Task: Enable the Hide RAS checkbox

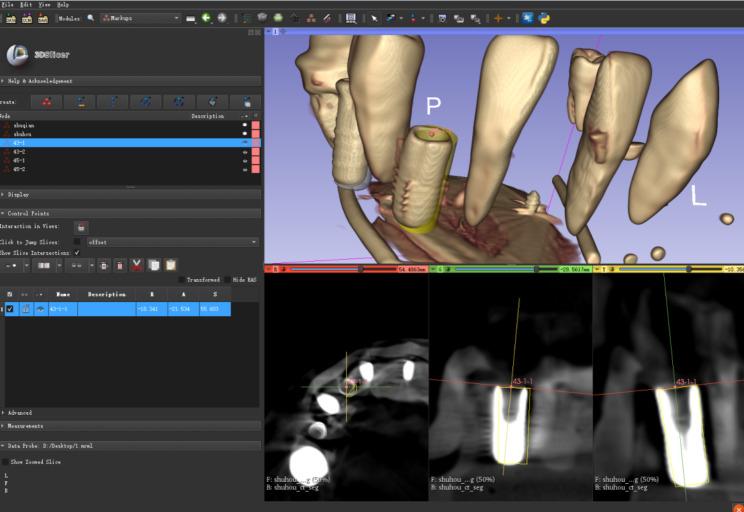Action: 227,279
